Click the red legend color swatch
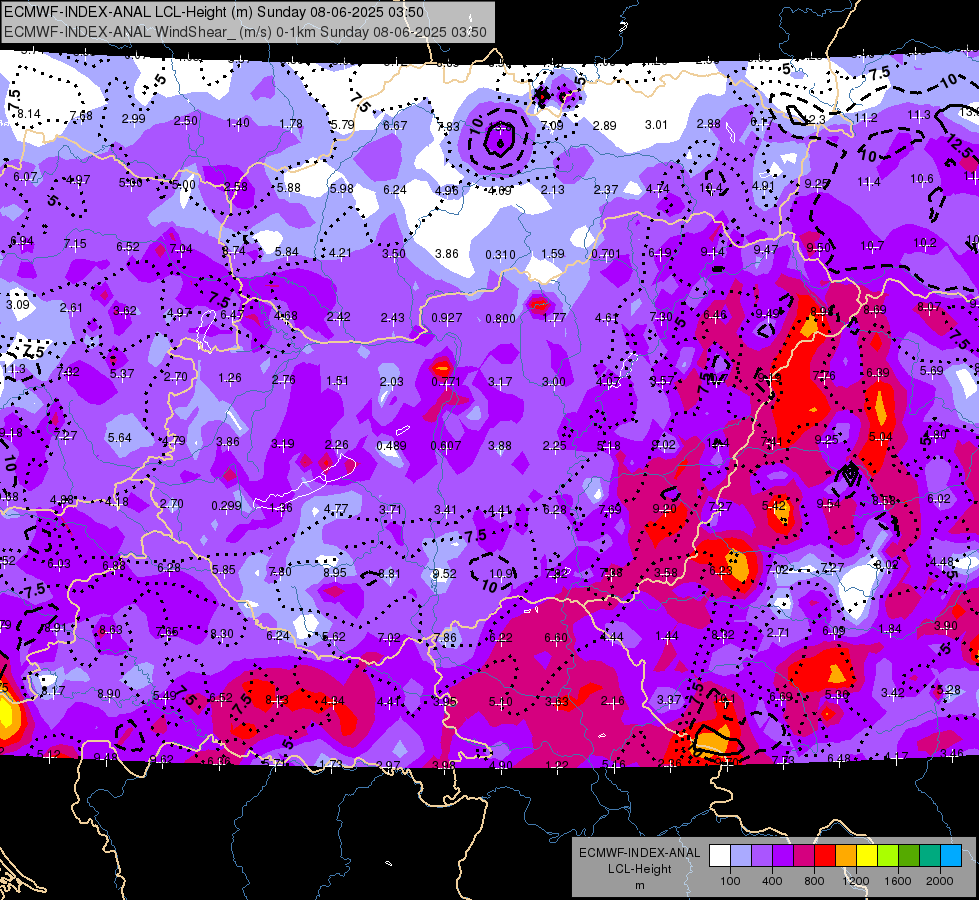The height and width of the screenshot is (900, 979). [x=825, y=856]
